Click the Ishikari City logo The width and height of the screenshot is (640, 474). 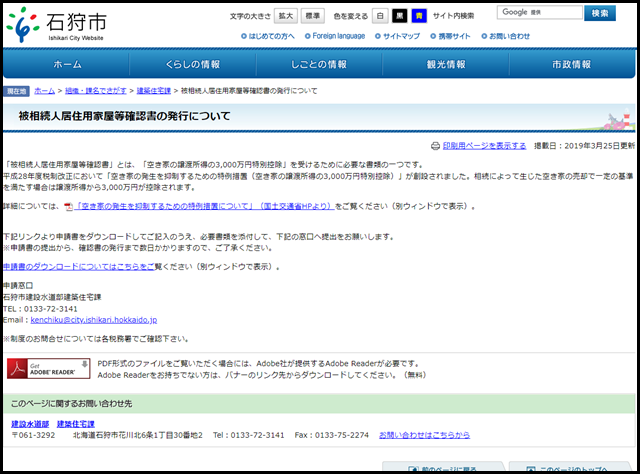57,24
